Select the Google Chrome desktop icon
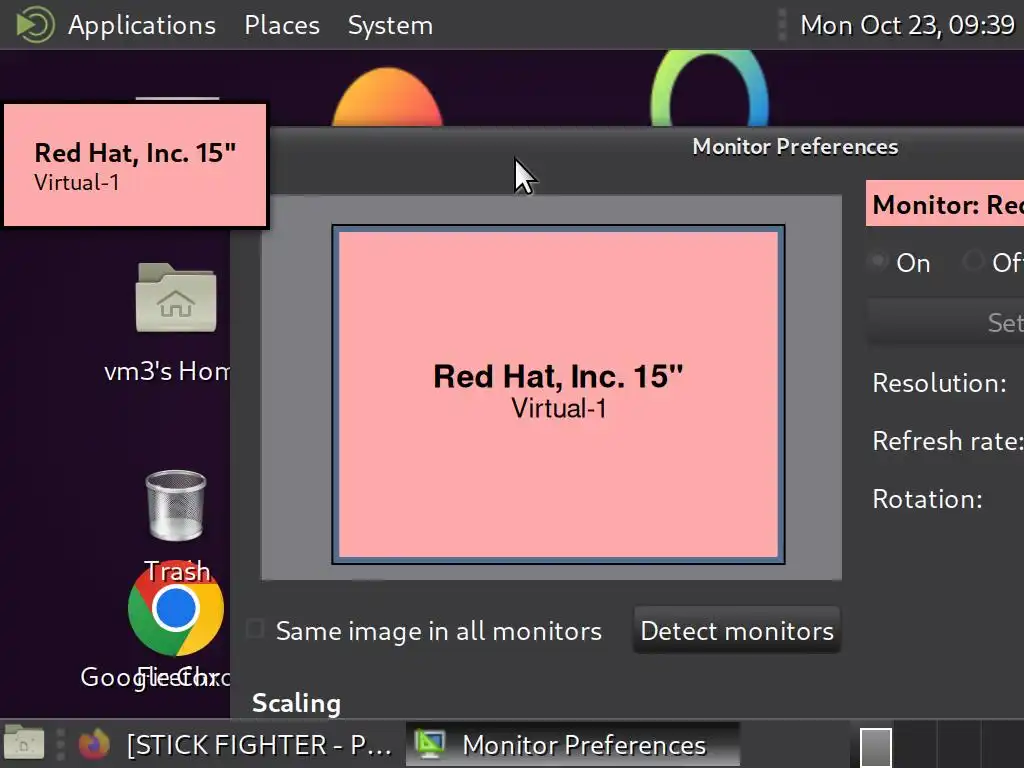Viewport: 1024px width, 768px height. 176,609
